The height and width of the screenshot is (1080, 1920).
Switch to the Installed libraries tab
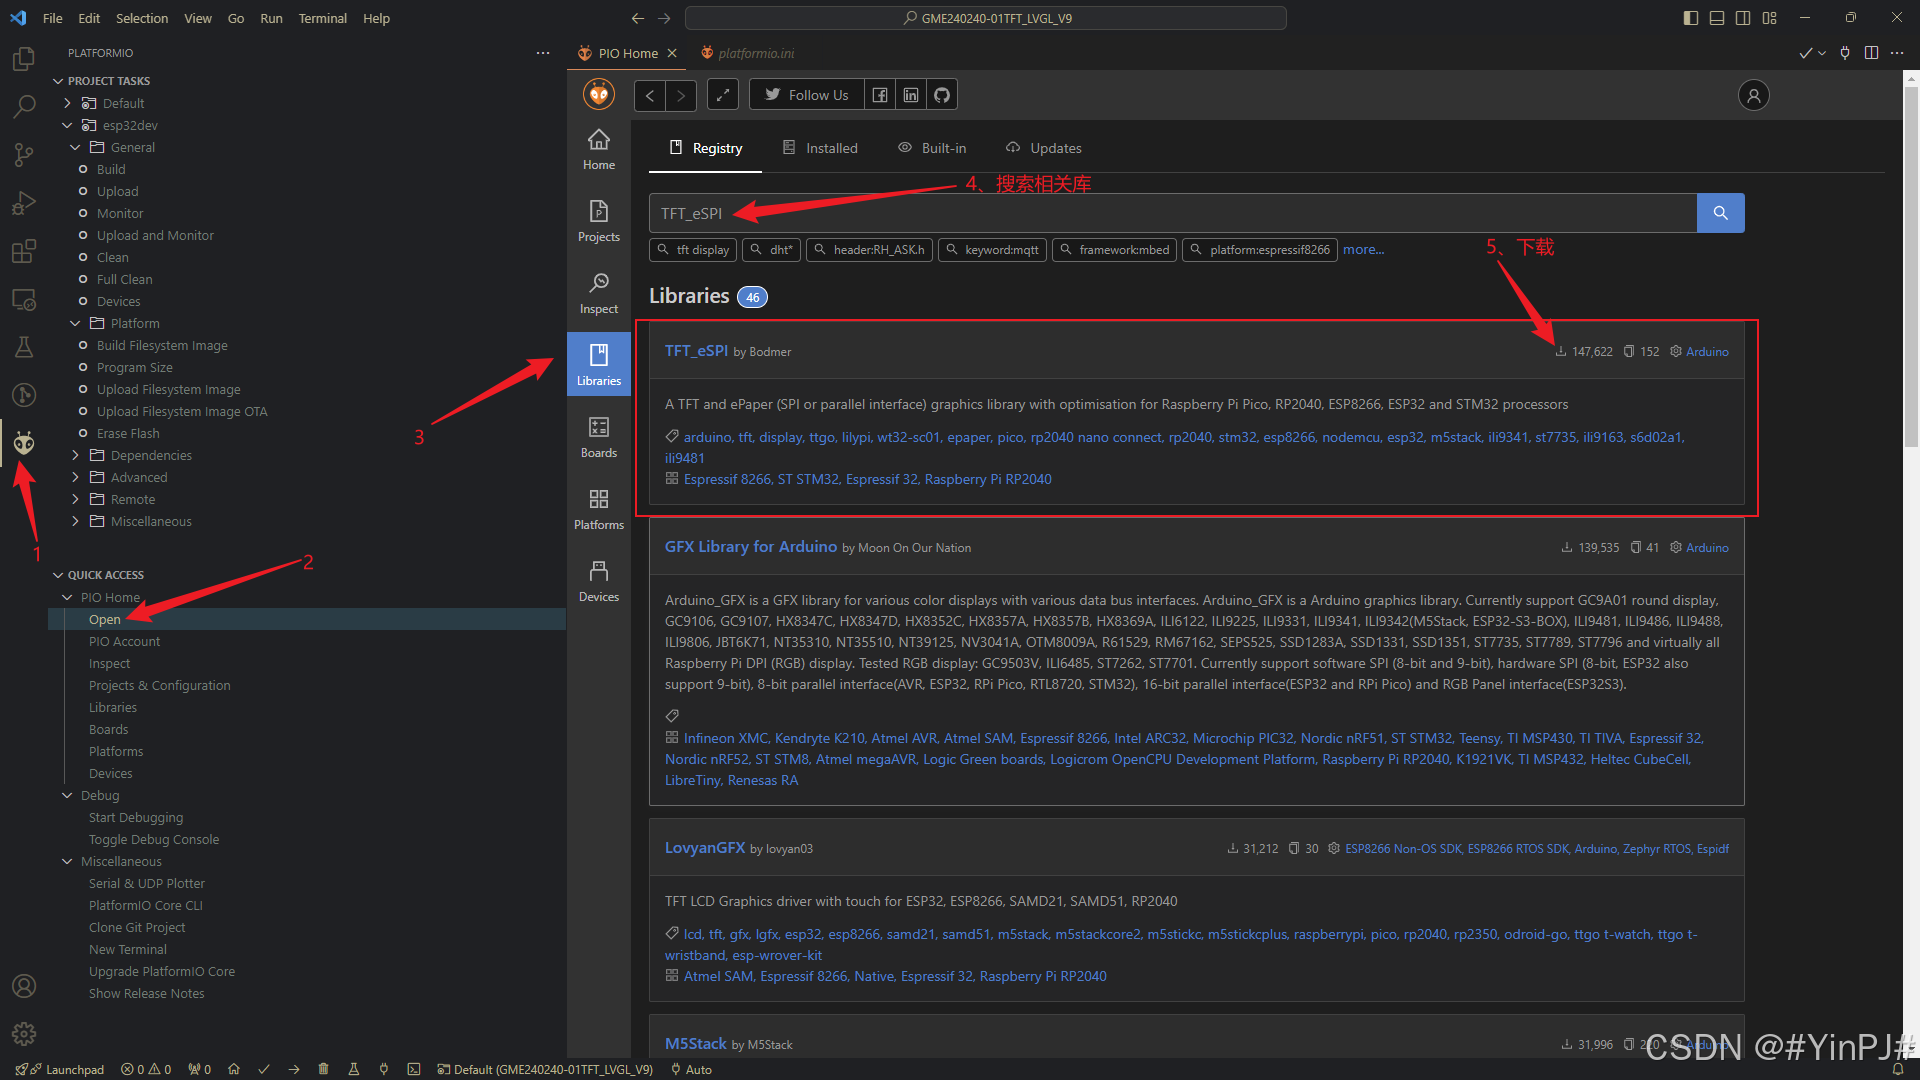[820, 148]
